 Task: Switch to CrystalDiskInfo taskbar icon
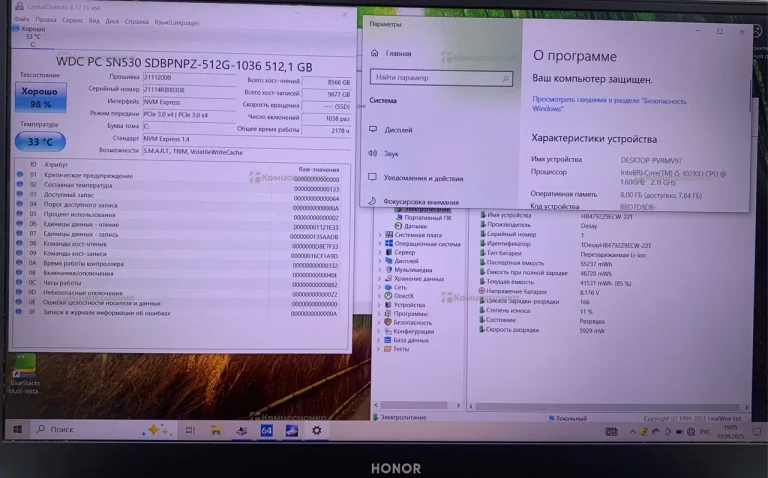tap(291, 430)
